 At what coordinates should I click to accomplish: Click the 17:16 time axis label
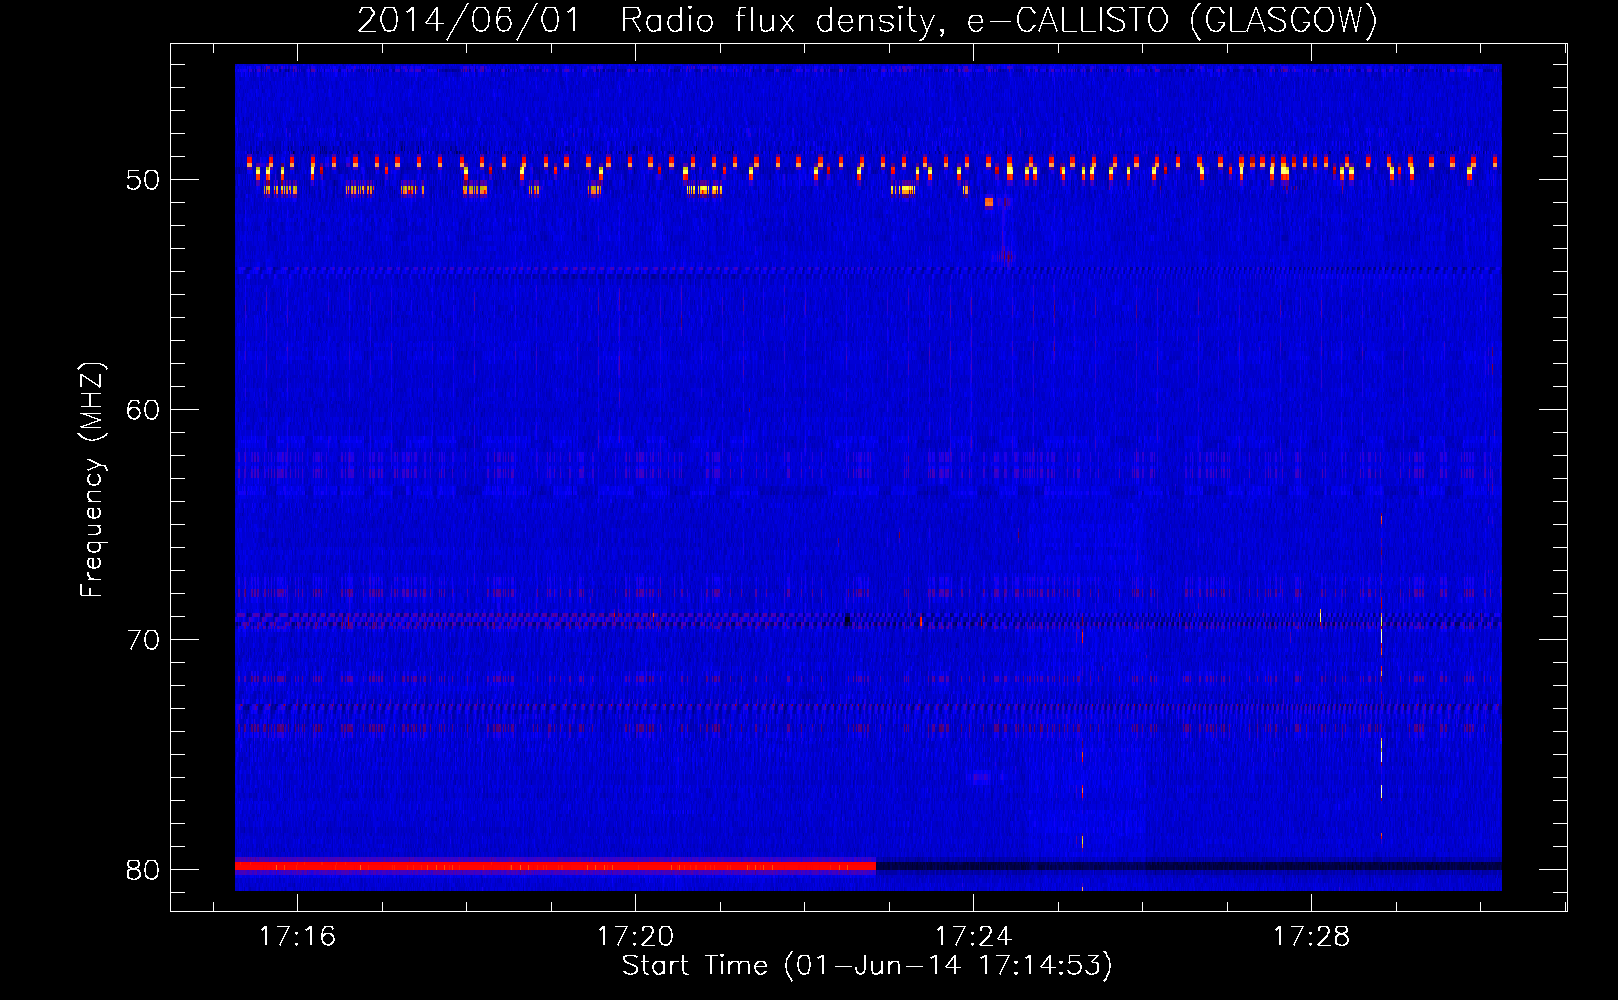pos(297,937)
